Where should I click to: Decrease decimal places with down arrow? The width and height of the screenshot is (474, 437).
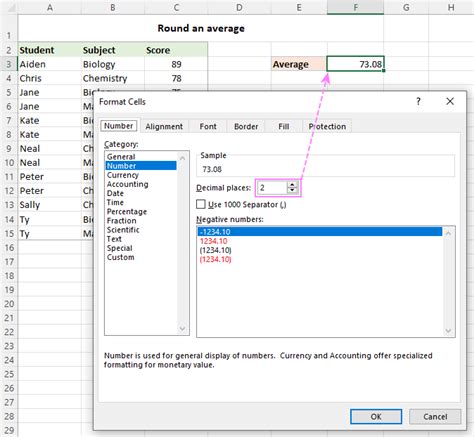(292, 190)
